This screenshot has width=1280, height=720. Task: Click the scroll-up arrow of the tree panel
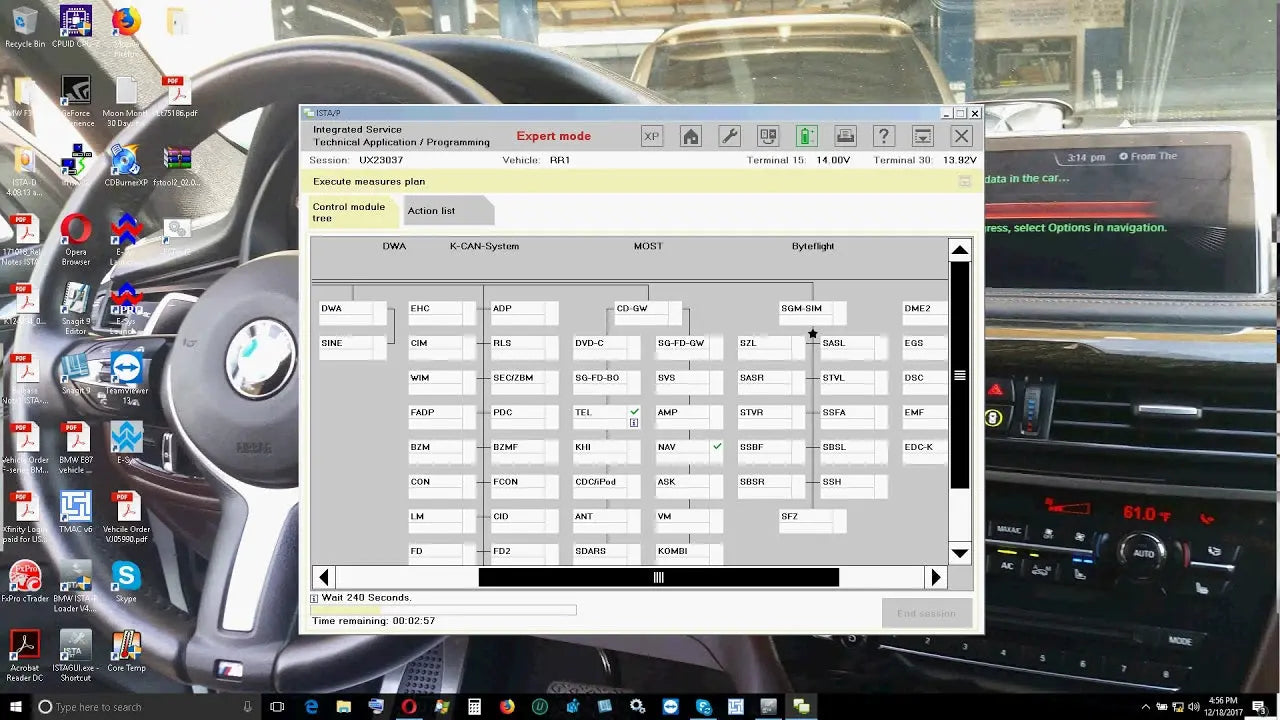(x=959, y=249)
